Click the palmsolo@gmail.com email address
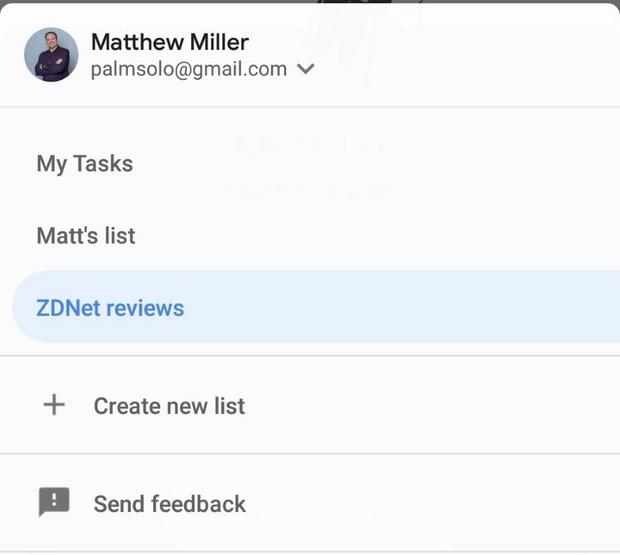620x555 pixels. [188, 70]
